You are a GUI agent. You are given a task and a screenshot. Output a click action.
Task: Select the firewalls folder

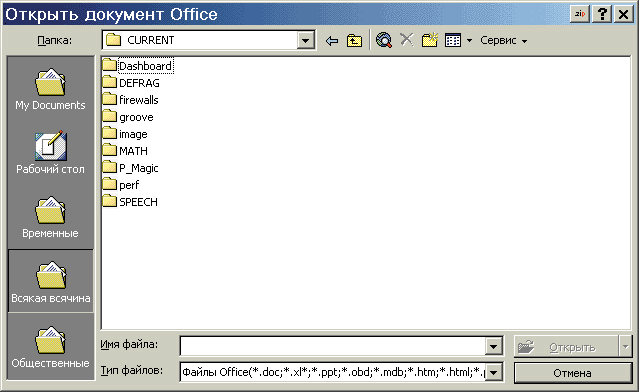point(130,100)
